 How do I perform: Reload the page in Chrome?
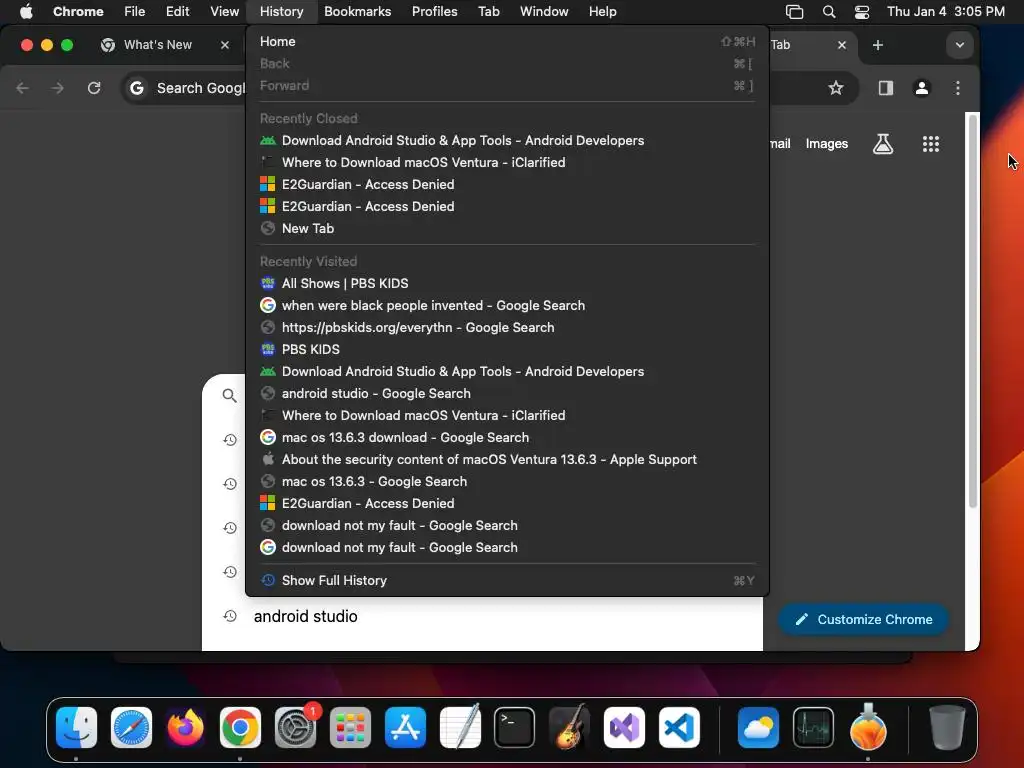pyautogui.click(x=94, y=88)
